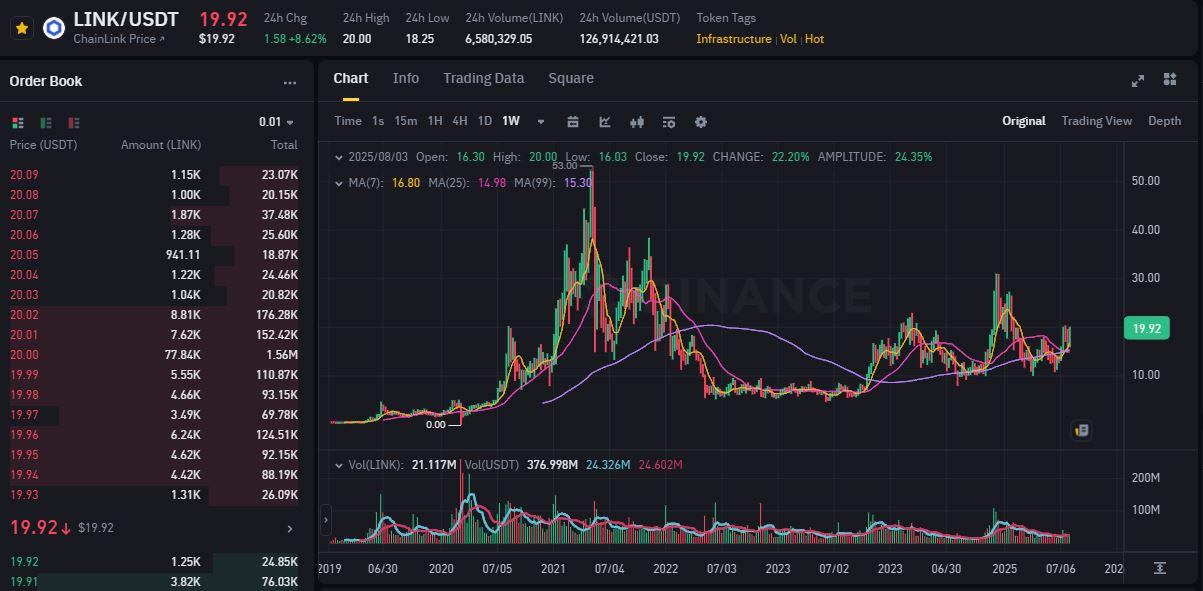1203x591 pixels.
Task: Open the candlestick chart style options
Action: (637, 122)
